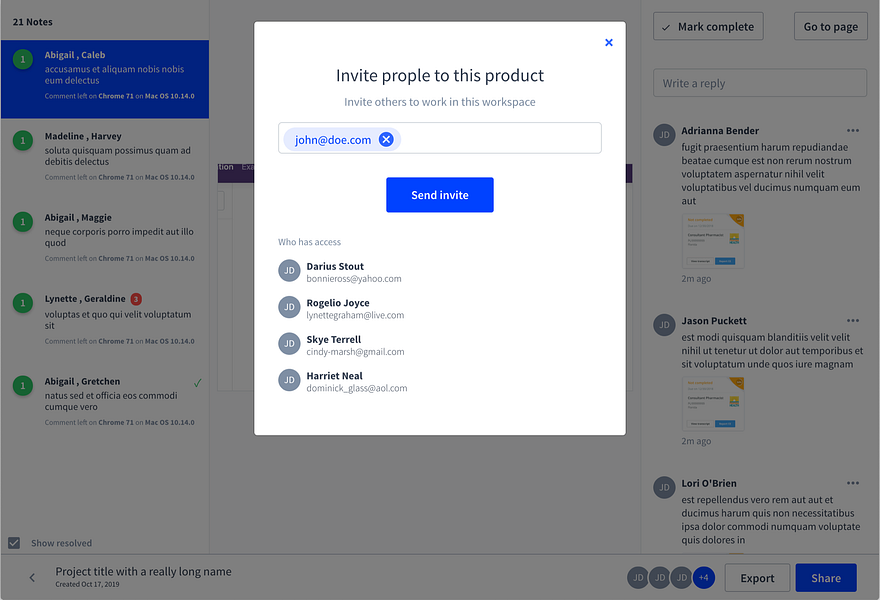
Task: Click Mark complete button
Action: point(708,27)
